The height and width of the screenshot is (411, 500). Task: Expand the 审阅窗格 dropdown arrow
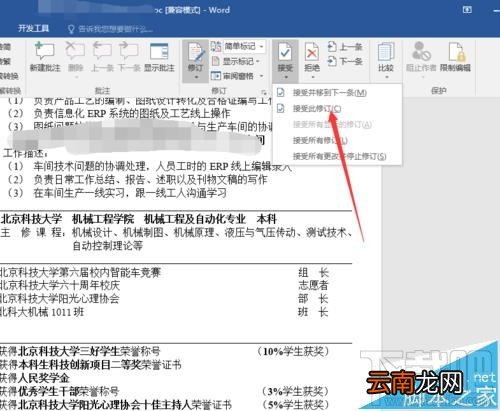pyautogui.click(x=261, y=76)
